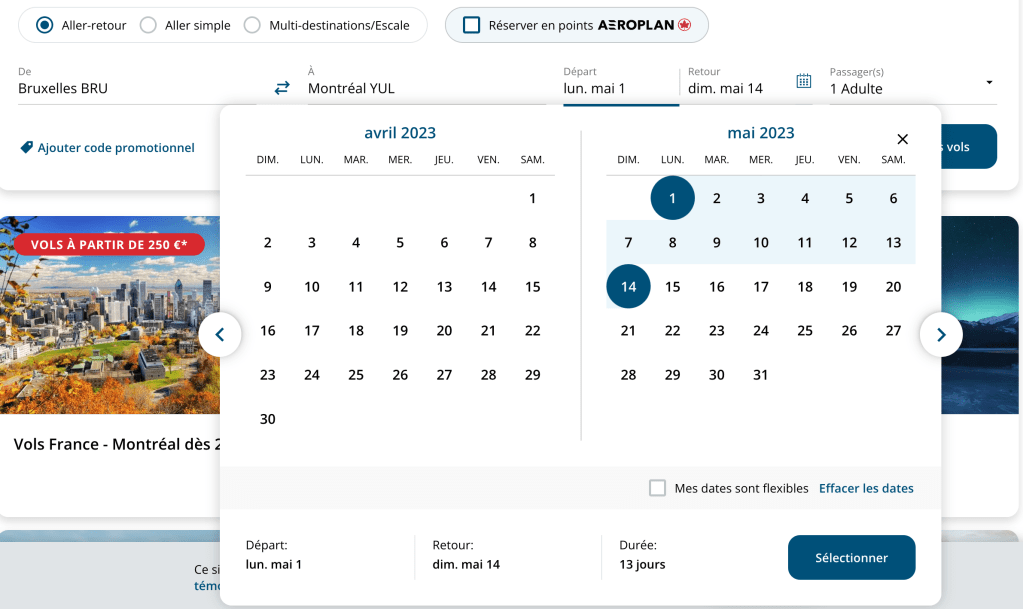The image size is (1023, 609).
Task: Close the date picker popup
Action: (902, 139)
